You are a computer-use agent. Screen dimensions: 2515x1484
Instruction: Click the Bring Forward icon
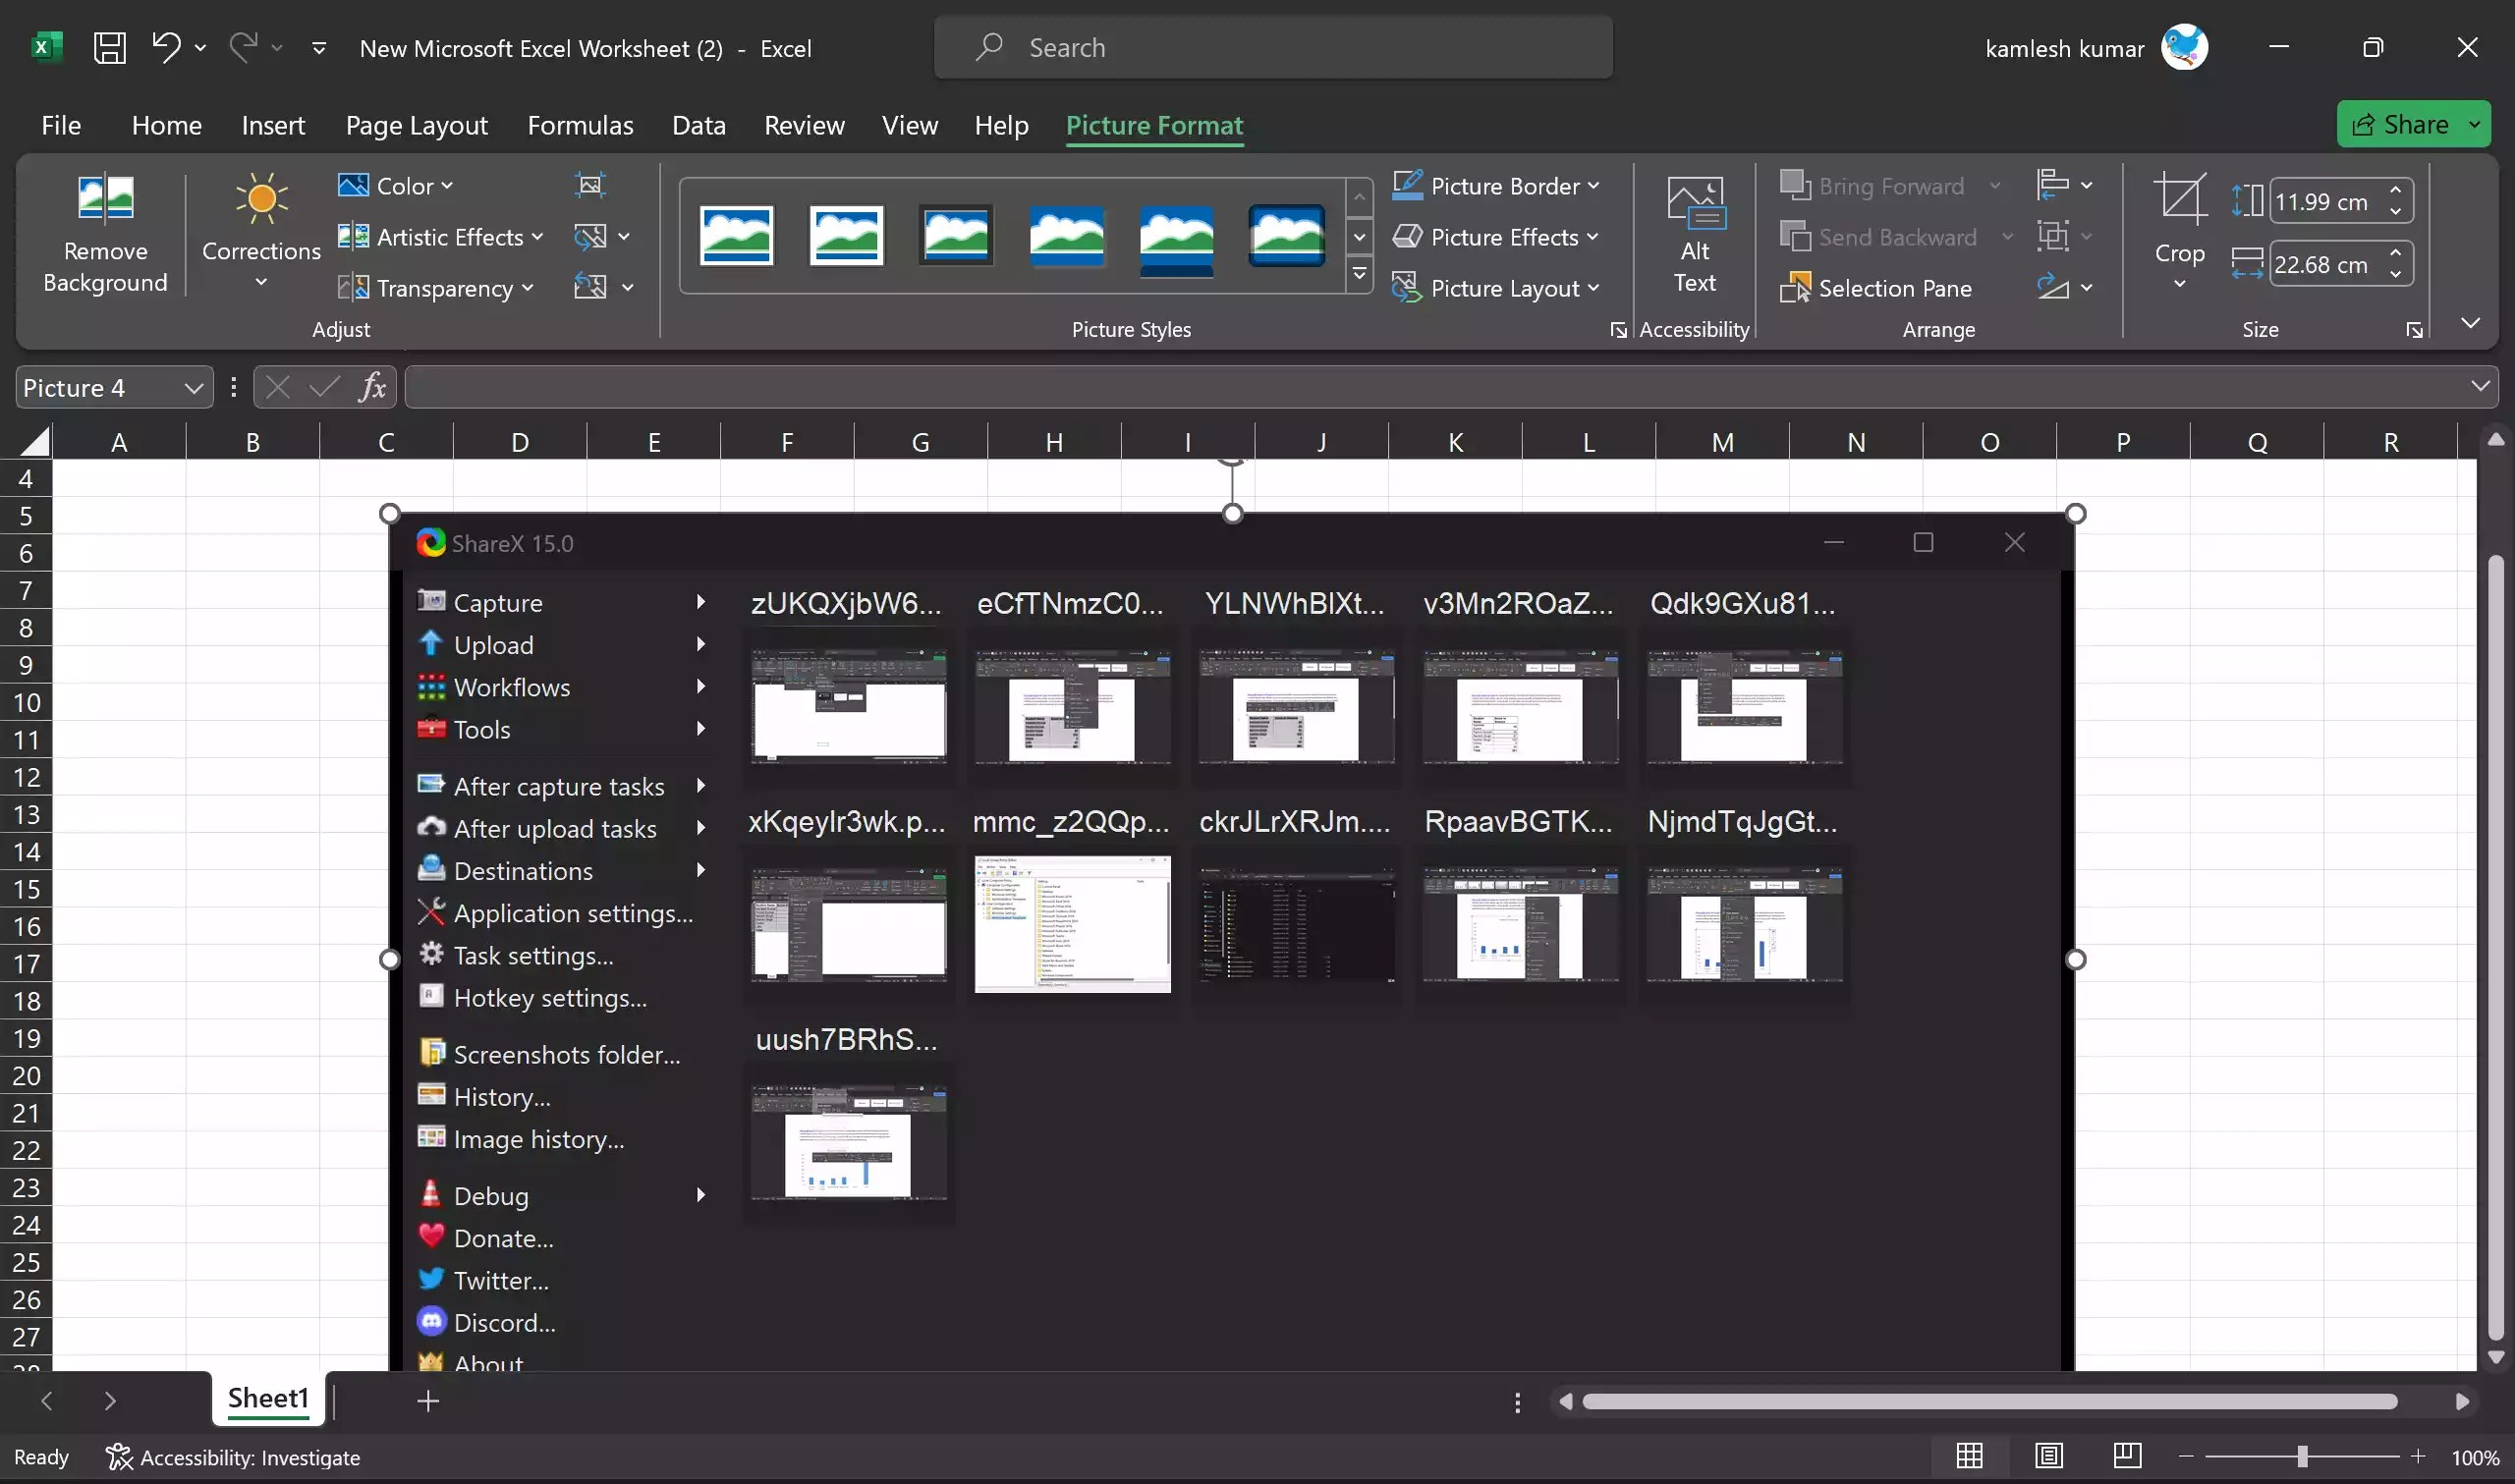pos(1796,185)
